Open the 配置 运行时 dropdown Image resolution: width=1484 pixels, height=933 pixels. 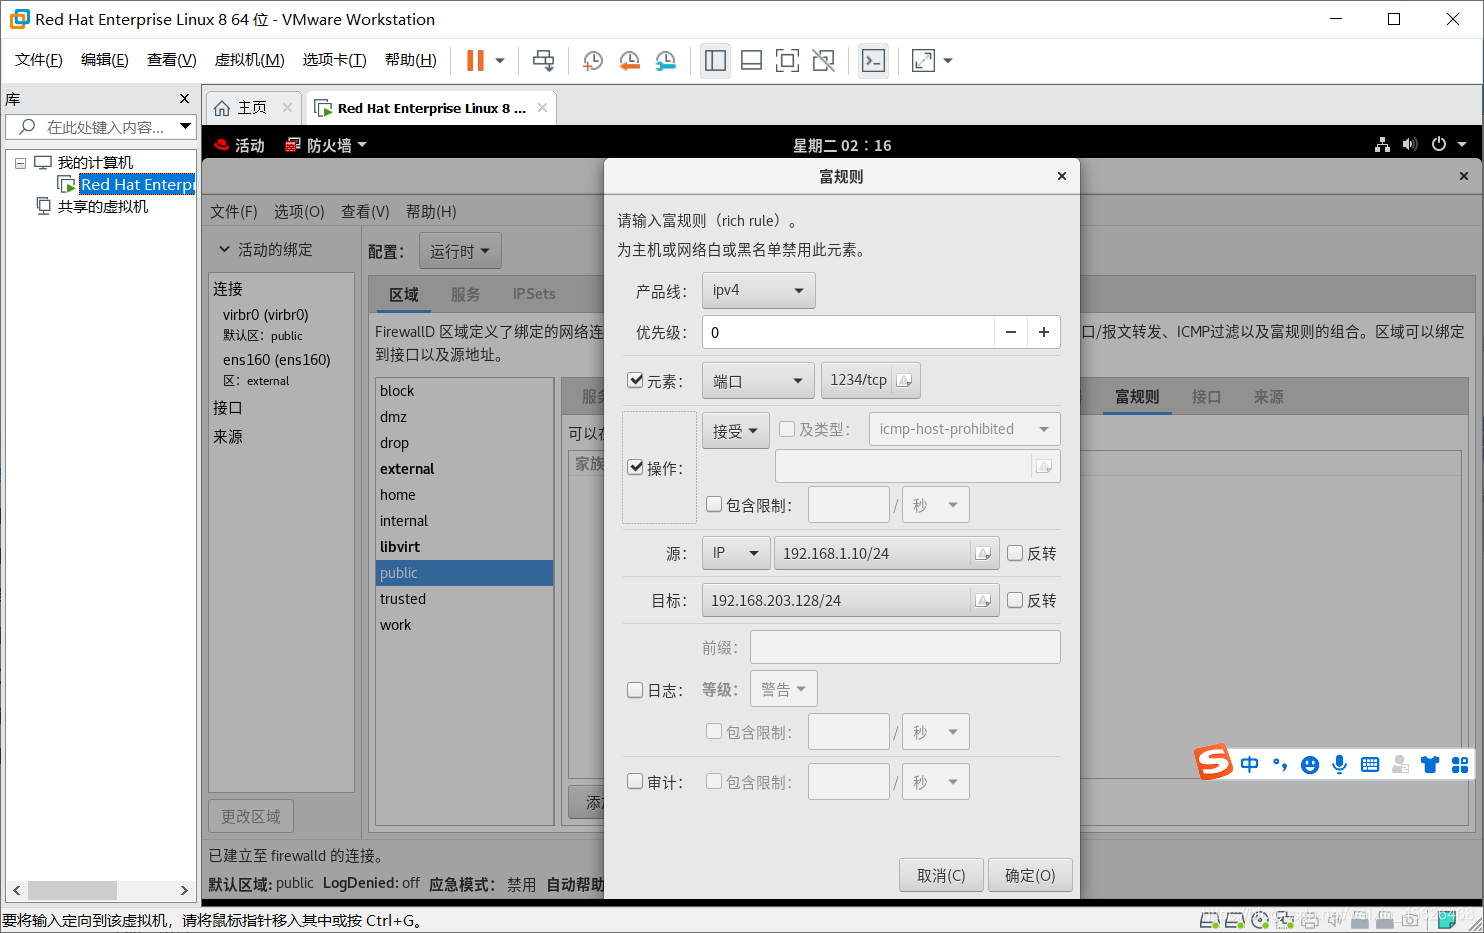click(460, 251)
